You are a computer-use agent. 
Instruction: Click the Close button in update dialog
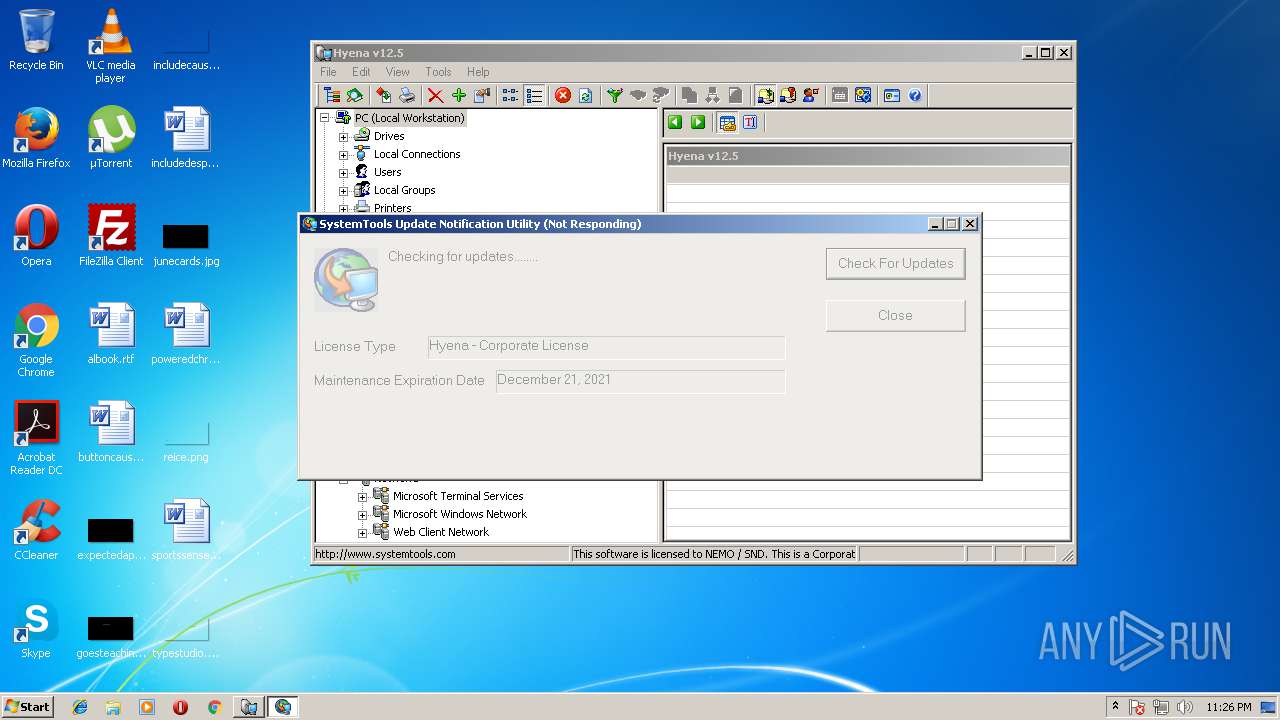[895, 315]
